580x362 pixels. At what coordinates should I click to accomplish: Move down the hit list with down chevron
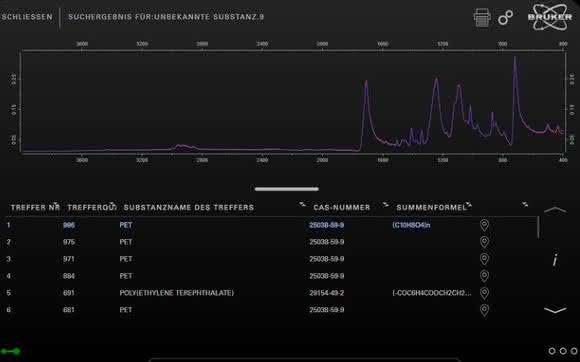point(555,310)
